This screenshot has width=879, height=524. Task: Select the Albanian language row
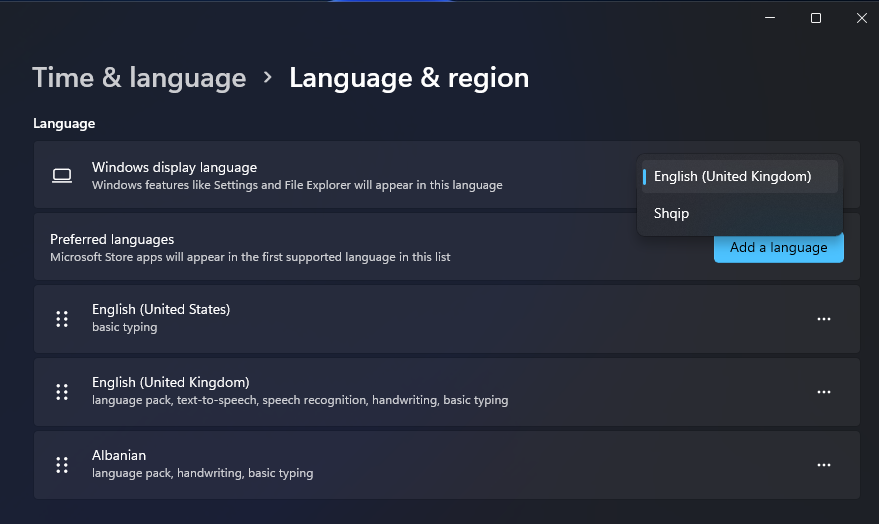click(447, 465)
